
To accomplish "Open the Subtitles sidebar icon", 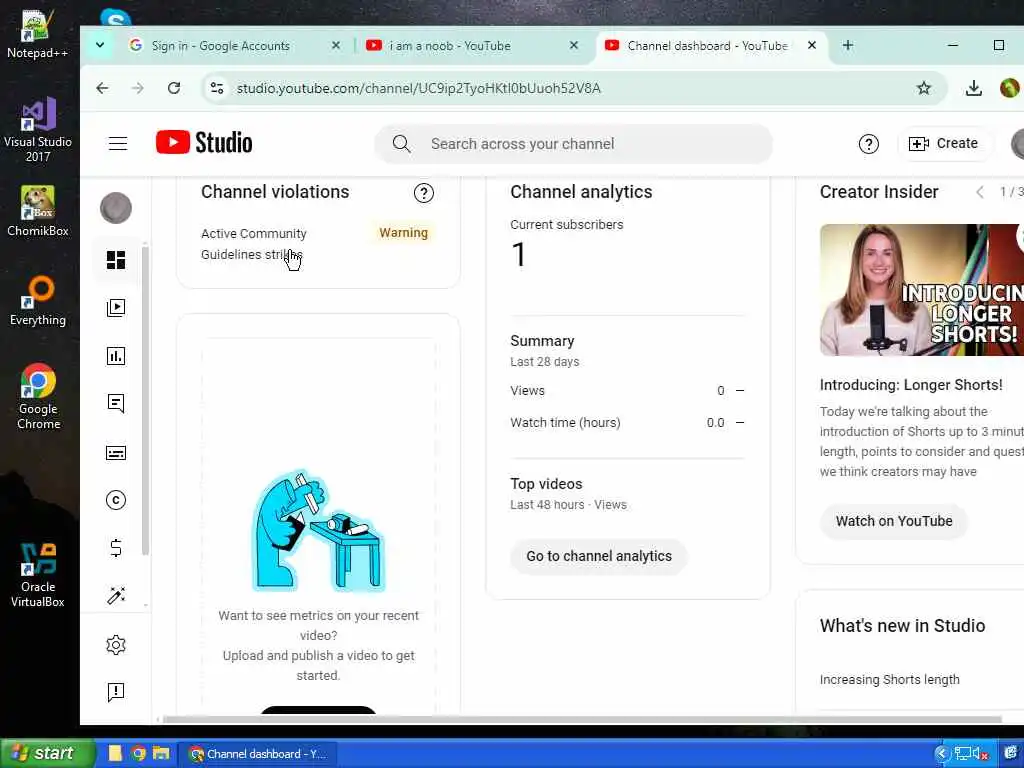I will (116, 453).
